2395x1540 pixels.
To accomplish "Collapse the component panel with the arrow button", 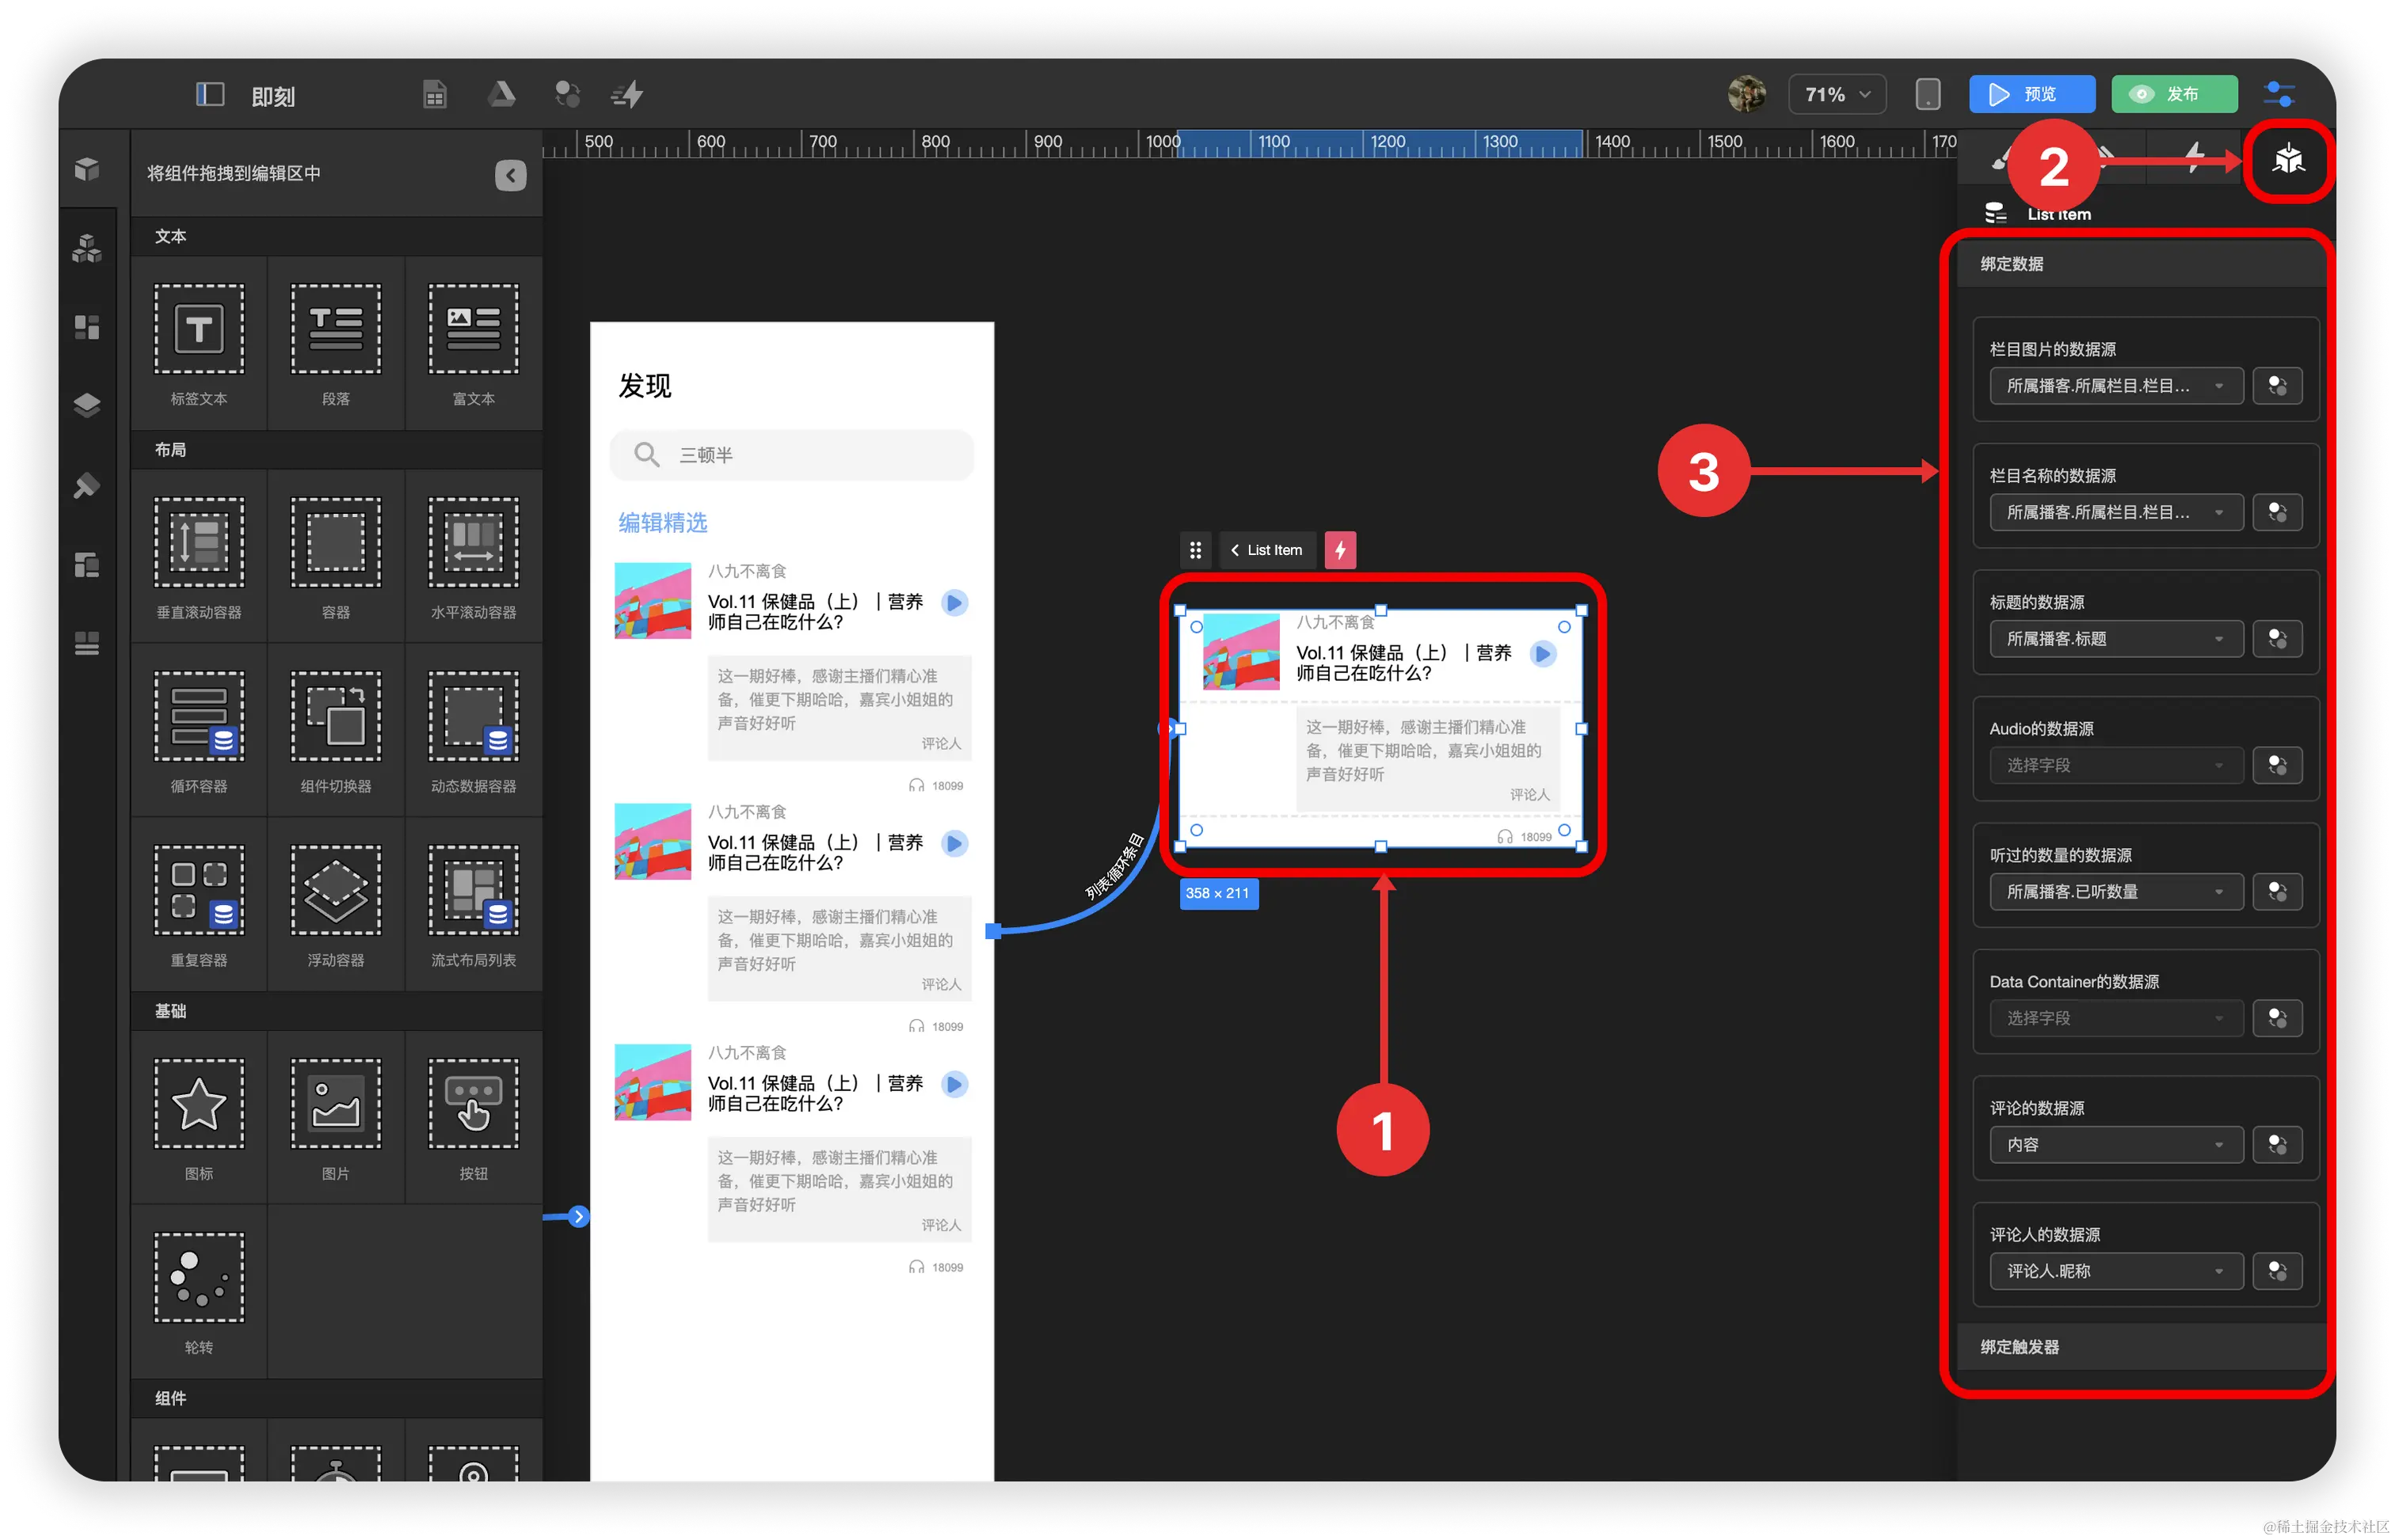I will tap(510, 175).
